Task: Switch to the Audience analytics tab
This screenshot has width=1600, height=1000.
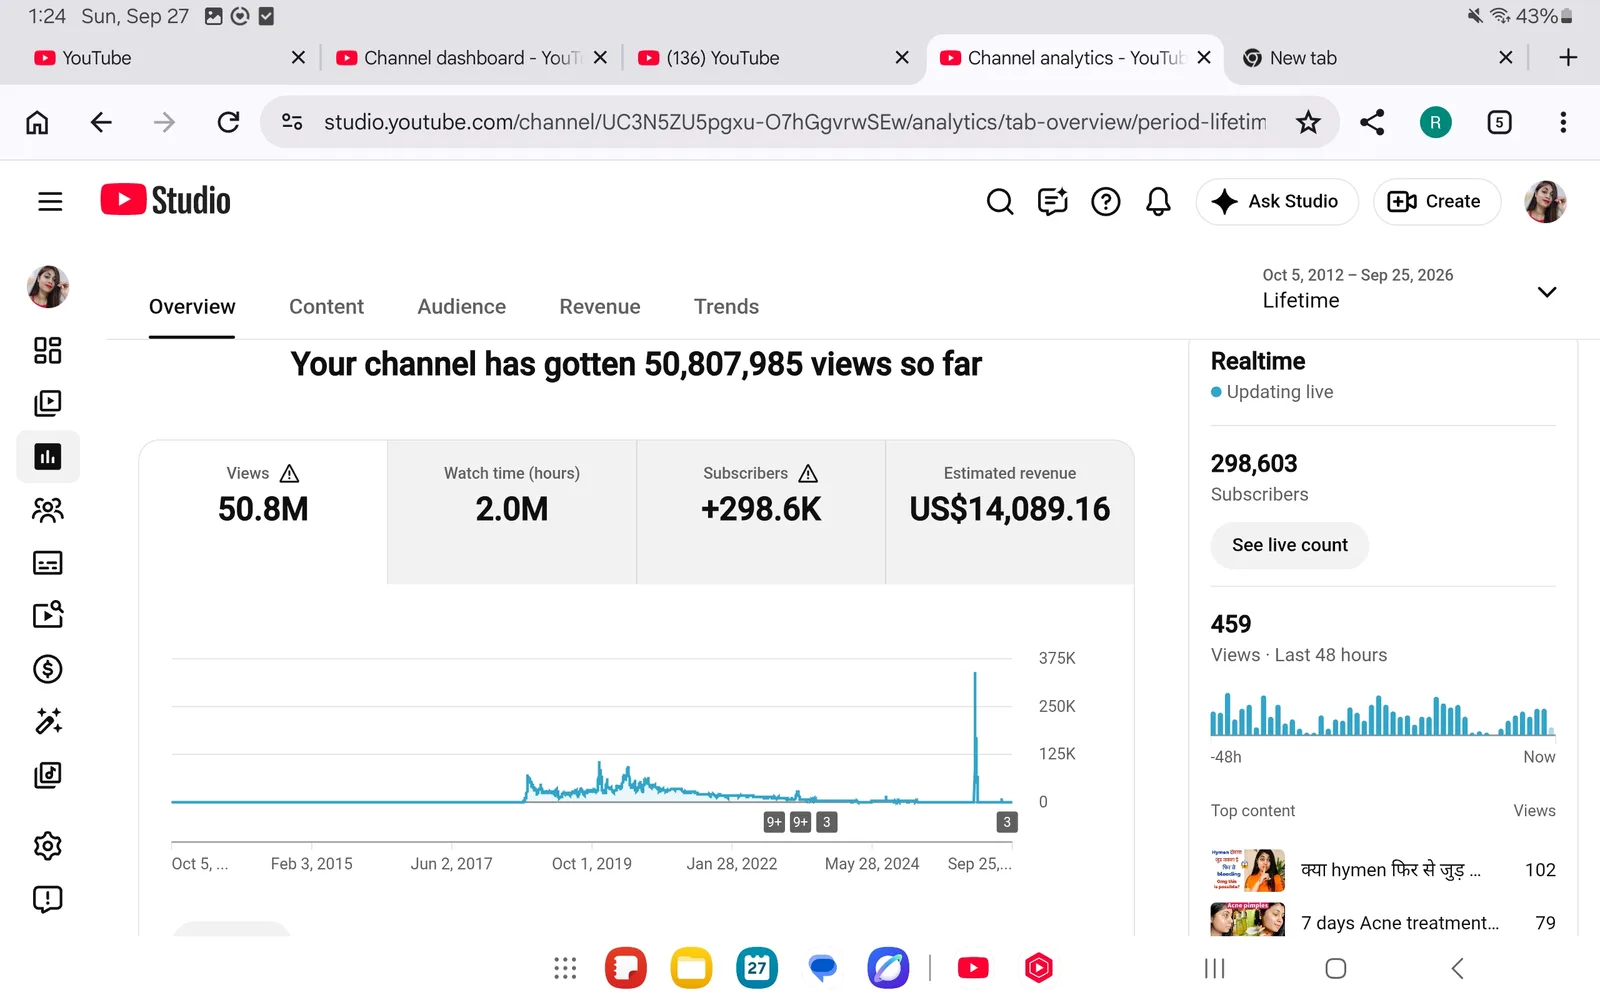Action: coord(461,307)
